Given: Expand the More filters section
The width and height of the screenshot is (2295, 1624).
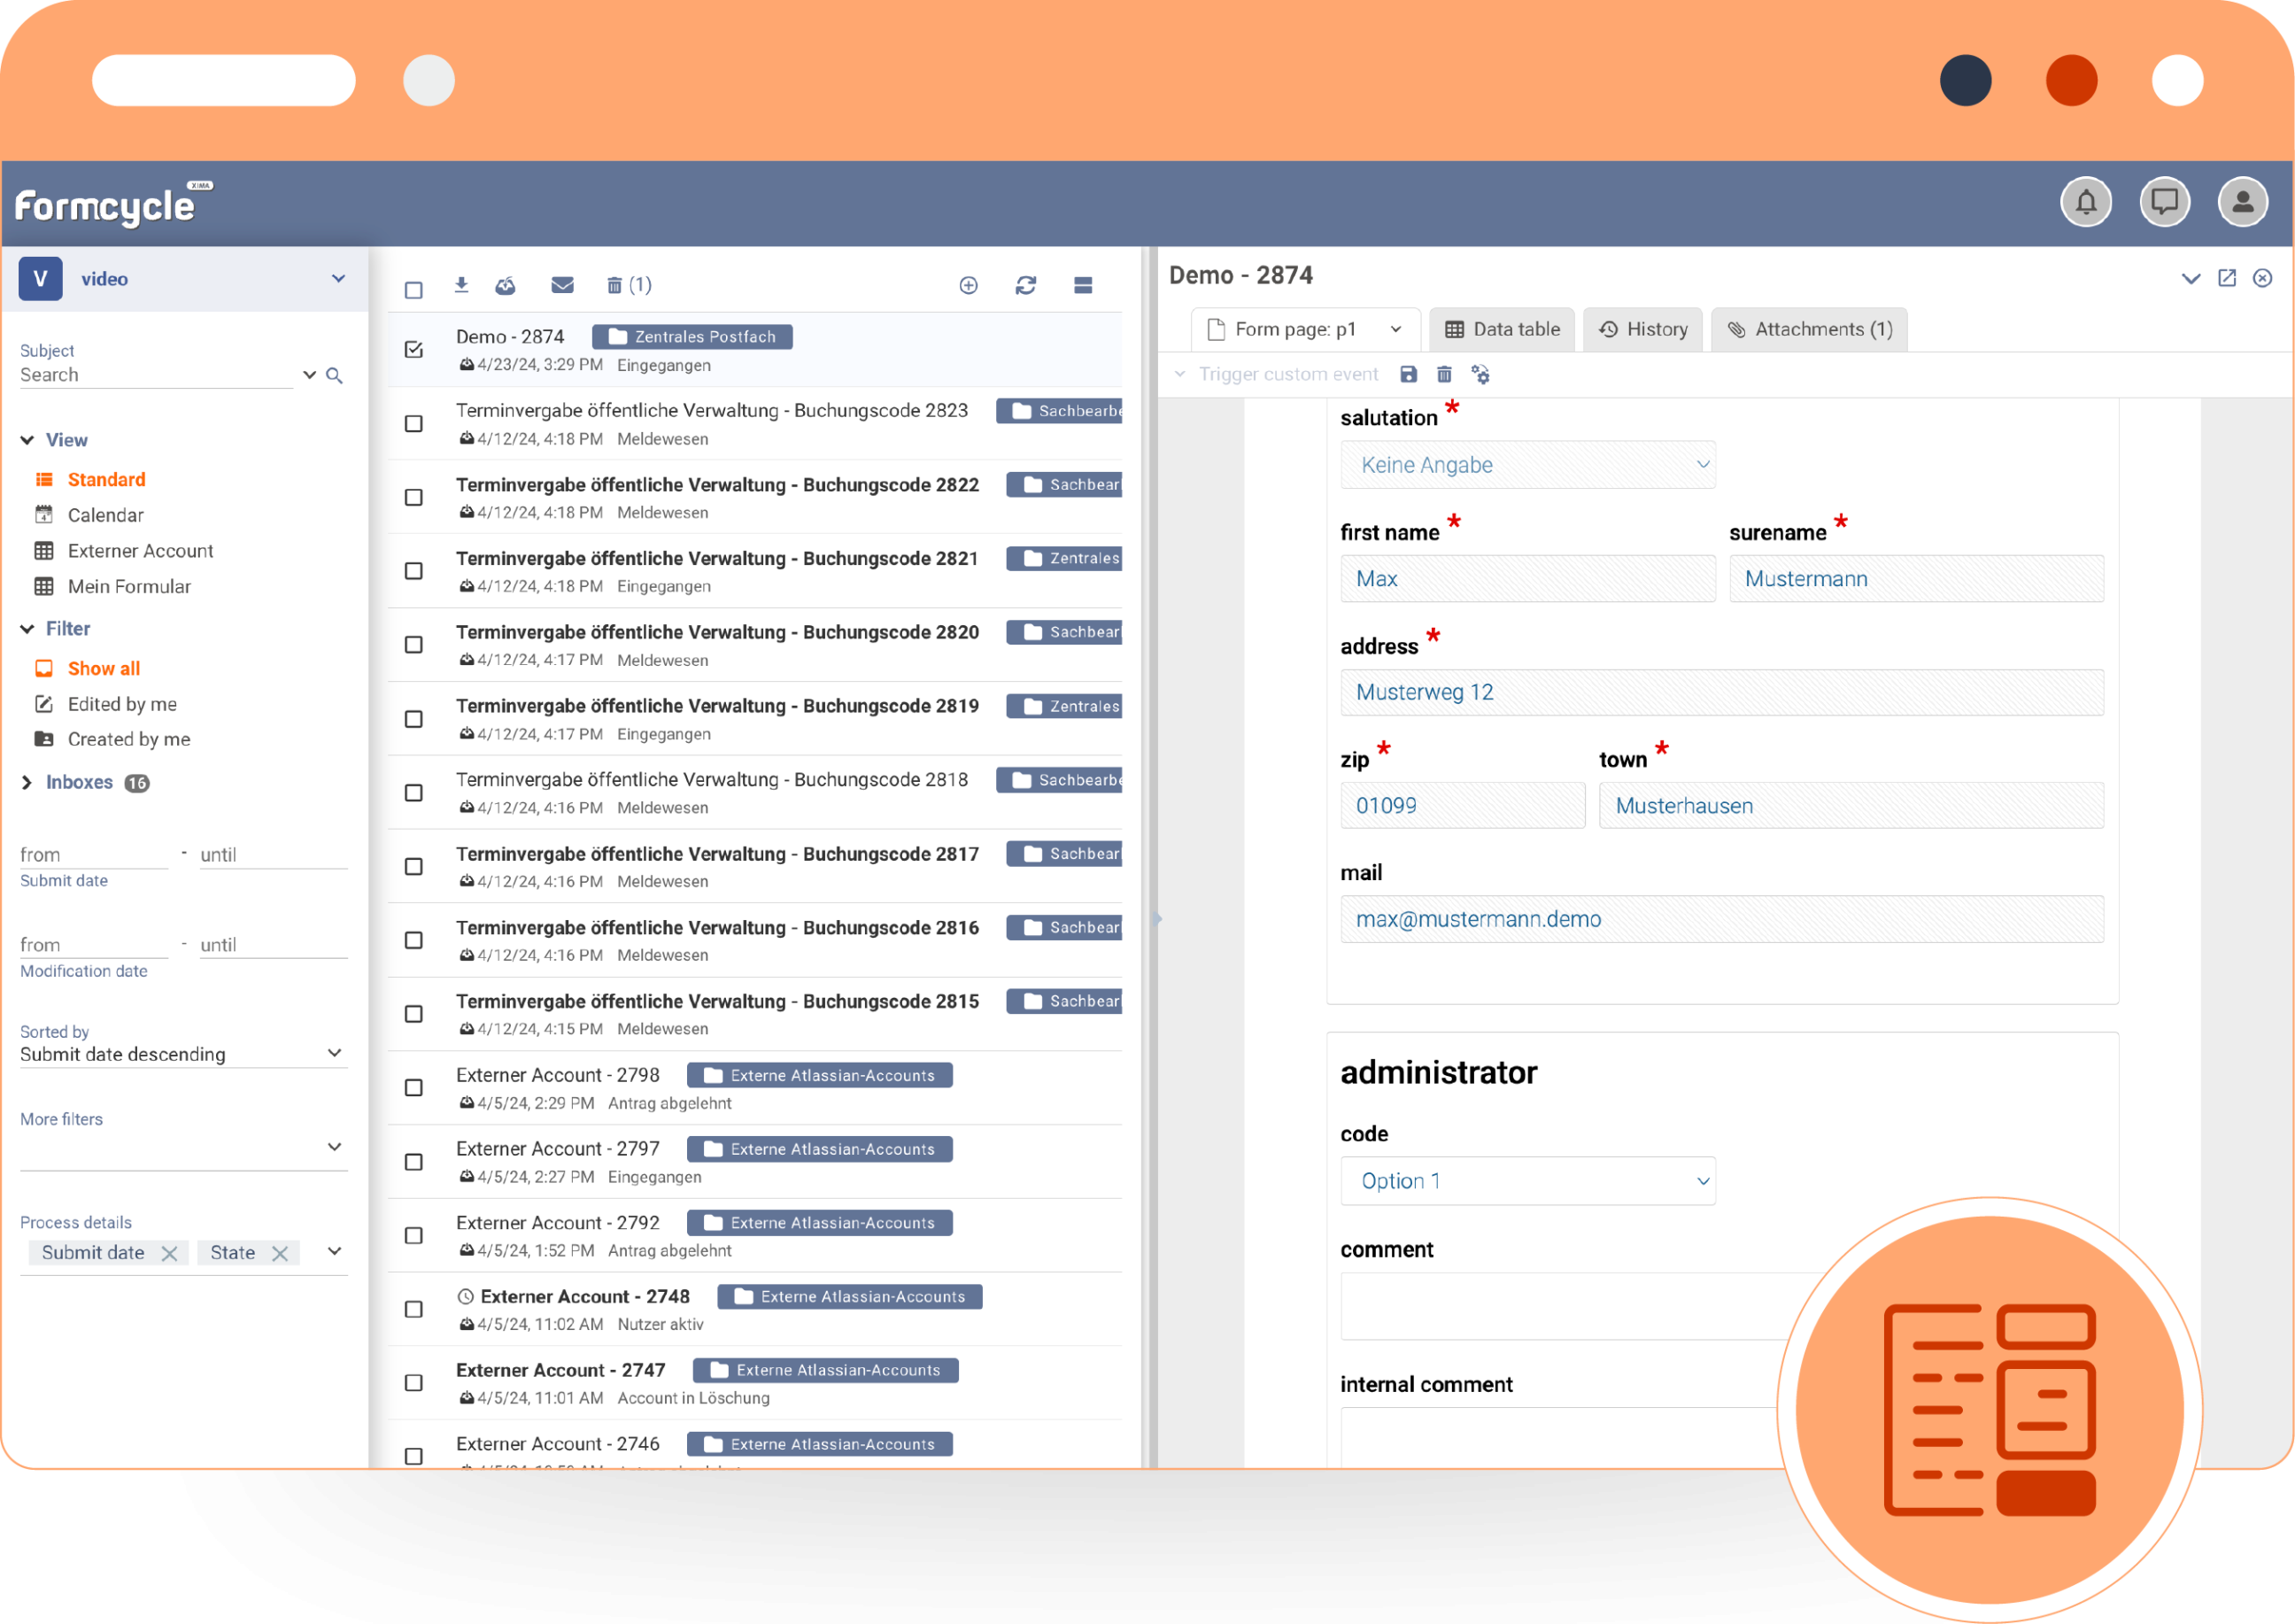Looking at the screenshot, I should (334, 1146).
